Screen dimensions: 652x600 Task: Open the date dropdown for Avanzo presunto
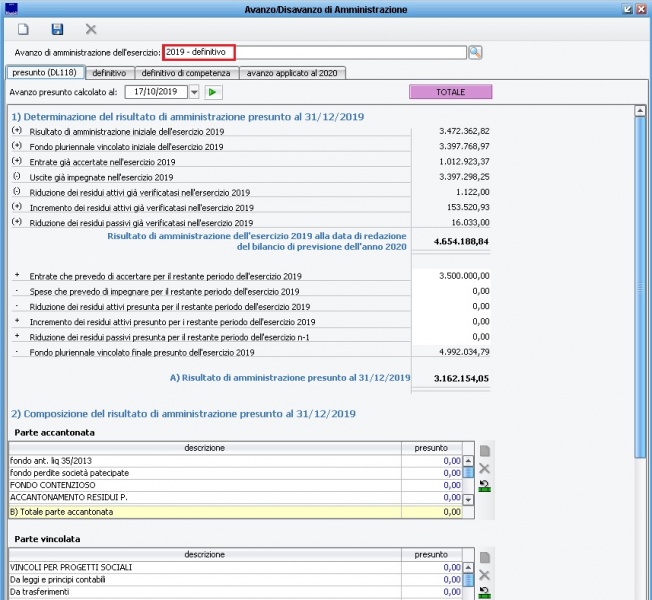pos(193,92)
